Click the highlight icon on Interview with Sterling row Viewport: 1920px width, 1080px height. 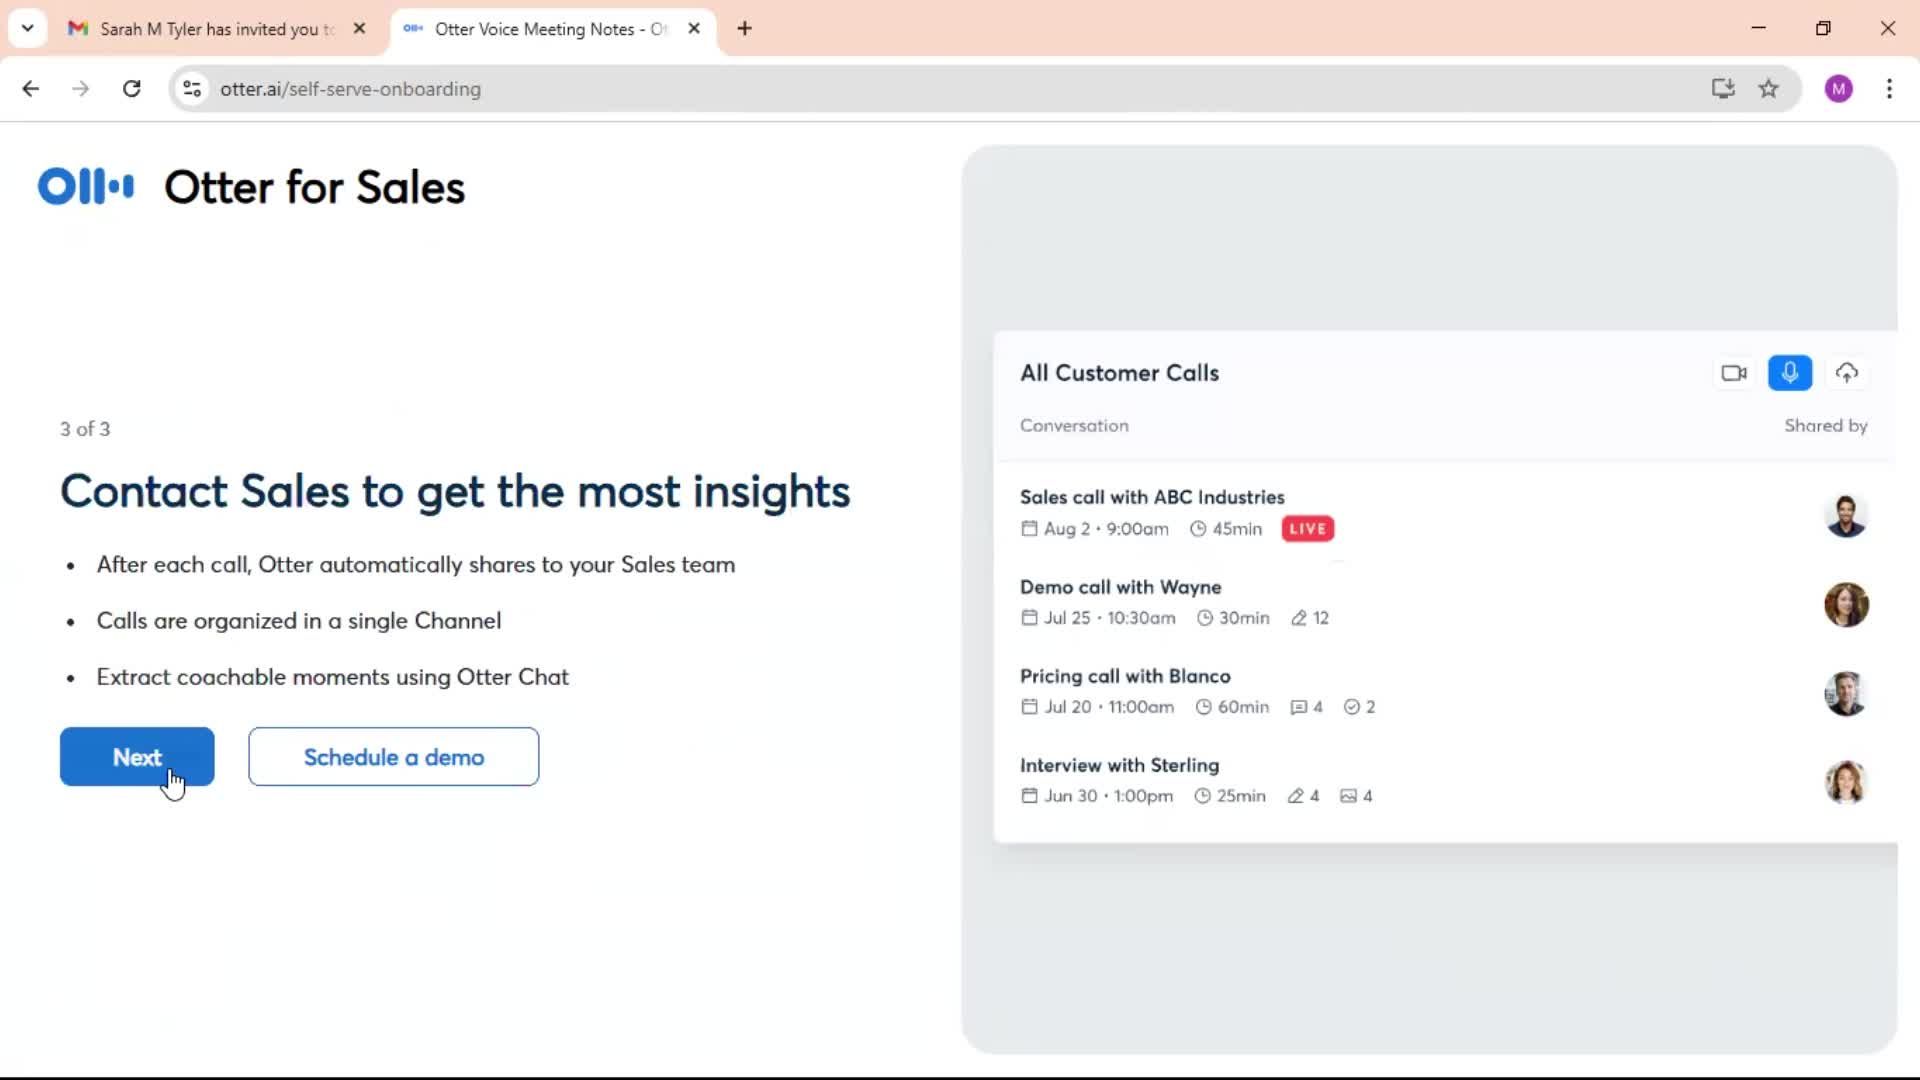pos(1296,796)
